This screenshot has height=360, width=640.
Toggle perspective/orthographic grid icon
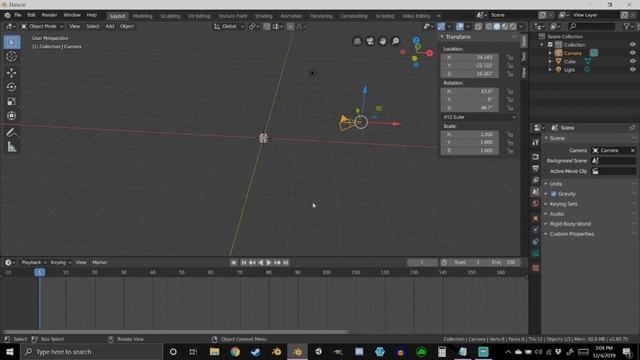[357, 41]
